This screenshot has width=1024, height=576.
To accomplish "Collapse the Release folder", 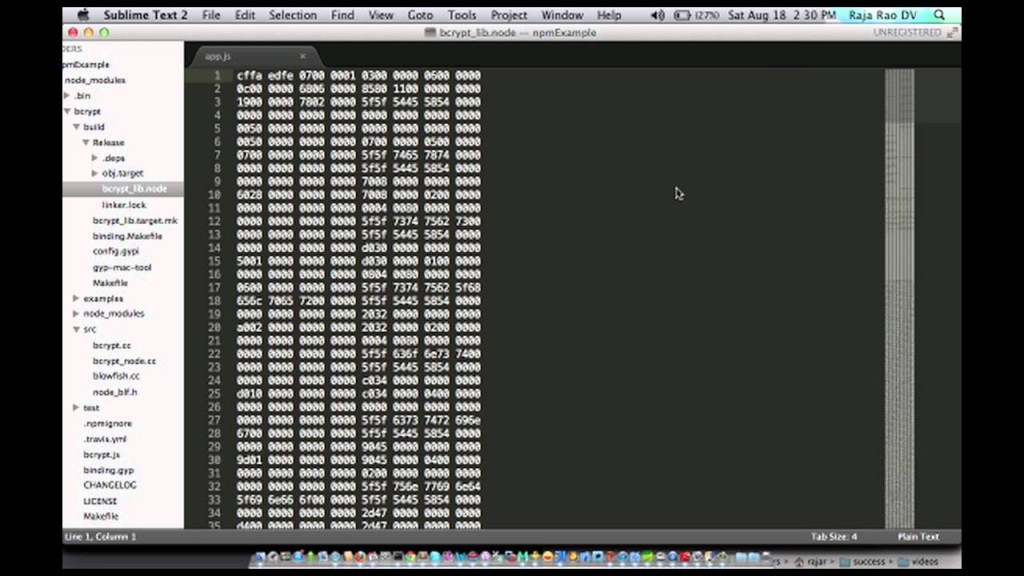I will point(86,142).
